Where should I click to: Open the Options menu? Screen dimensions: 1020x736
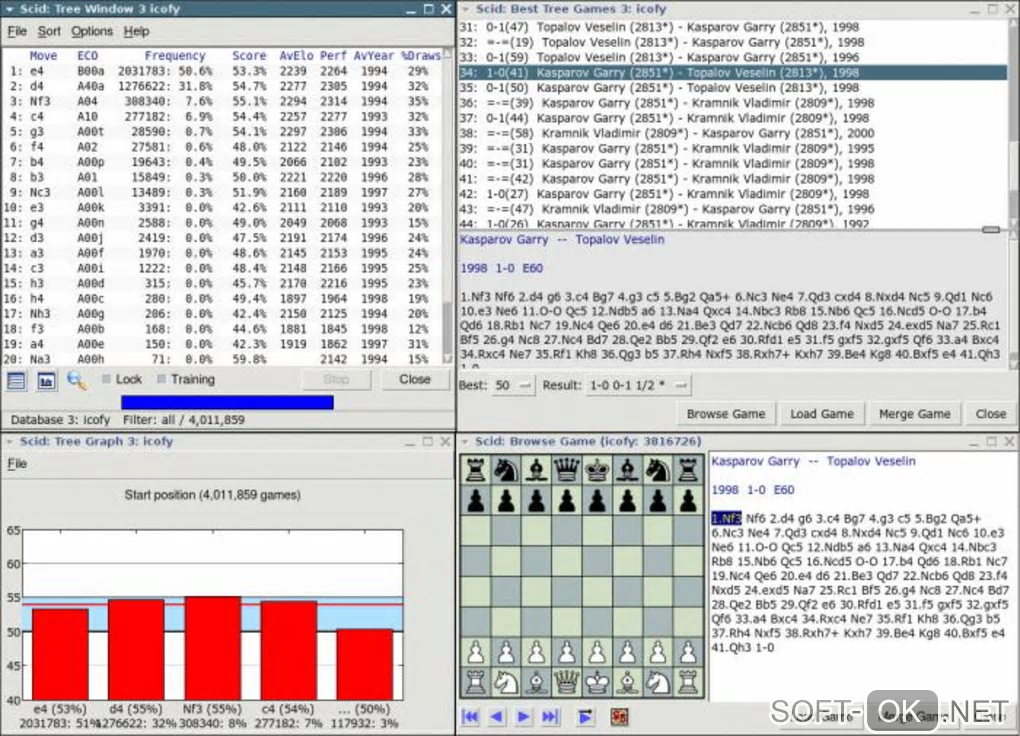click(92, 31)
